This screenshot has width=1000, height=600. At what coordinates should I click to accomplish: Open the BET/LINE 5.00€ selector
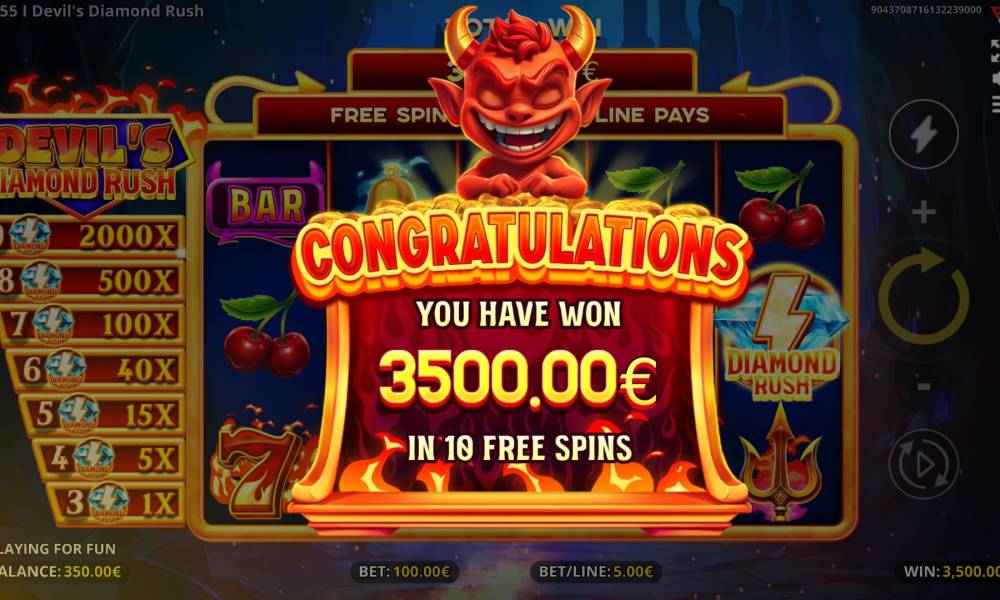point(596,571)
